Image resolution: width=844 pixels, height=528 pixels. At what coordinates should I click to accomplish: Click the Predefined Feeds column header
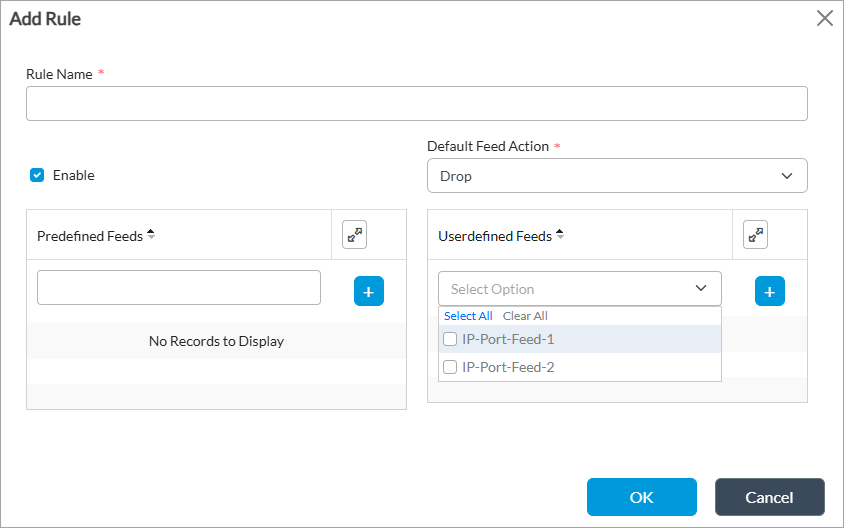90,236
